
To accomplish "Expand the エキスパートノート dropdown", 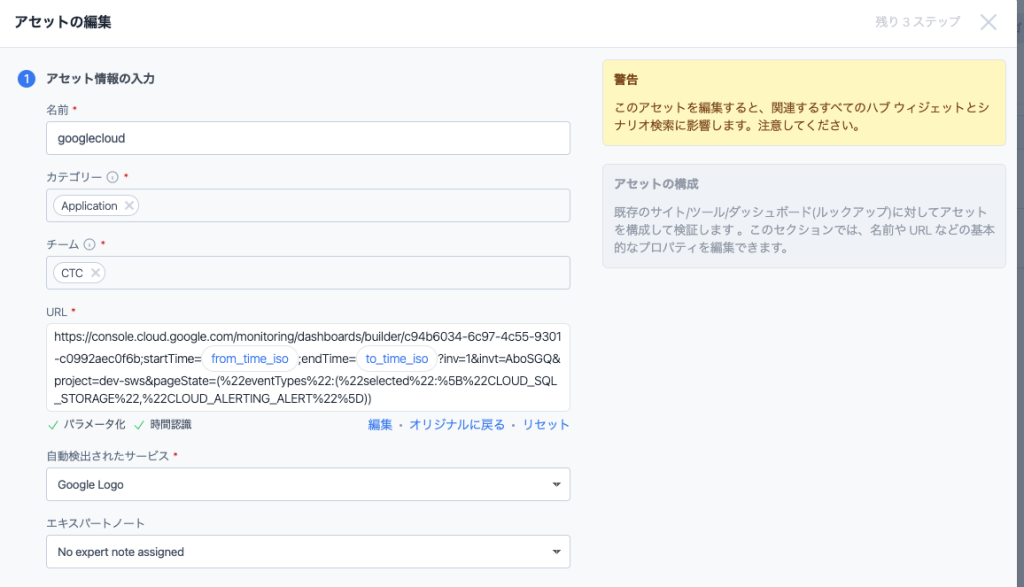I will click(308, 552).
